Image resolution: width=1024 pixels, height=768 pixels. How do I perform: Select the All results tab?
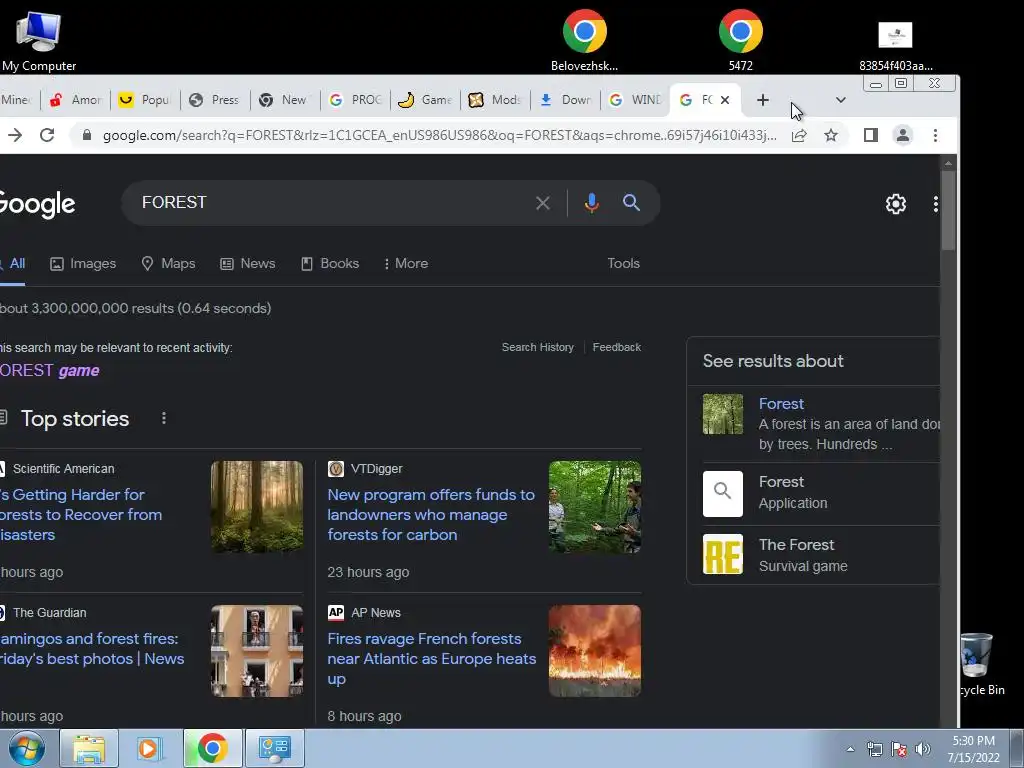click(x=13, y=264)
